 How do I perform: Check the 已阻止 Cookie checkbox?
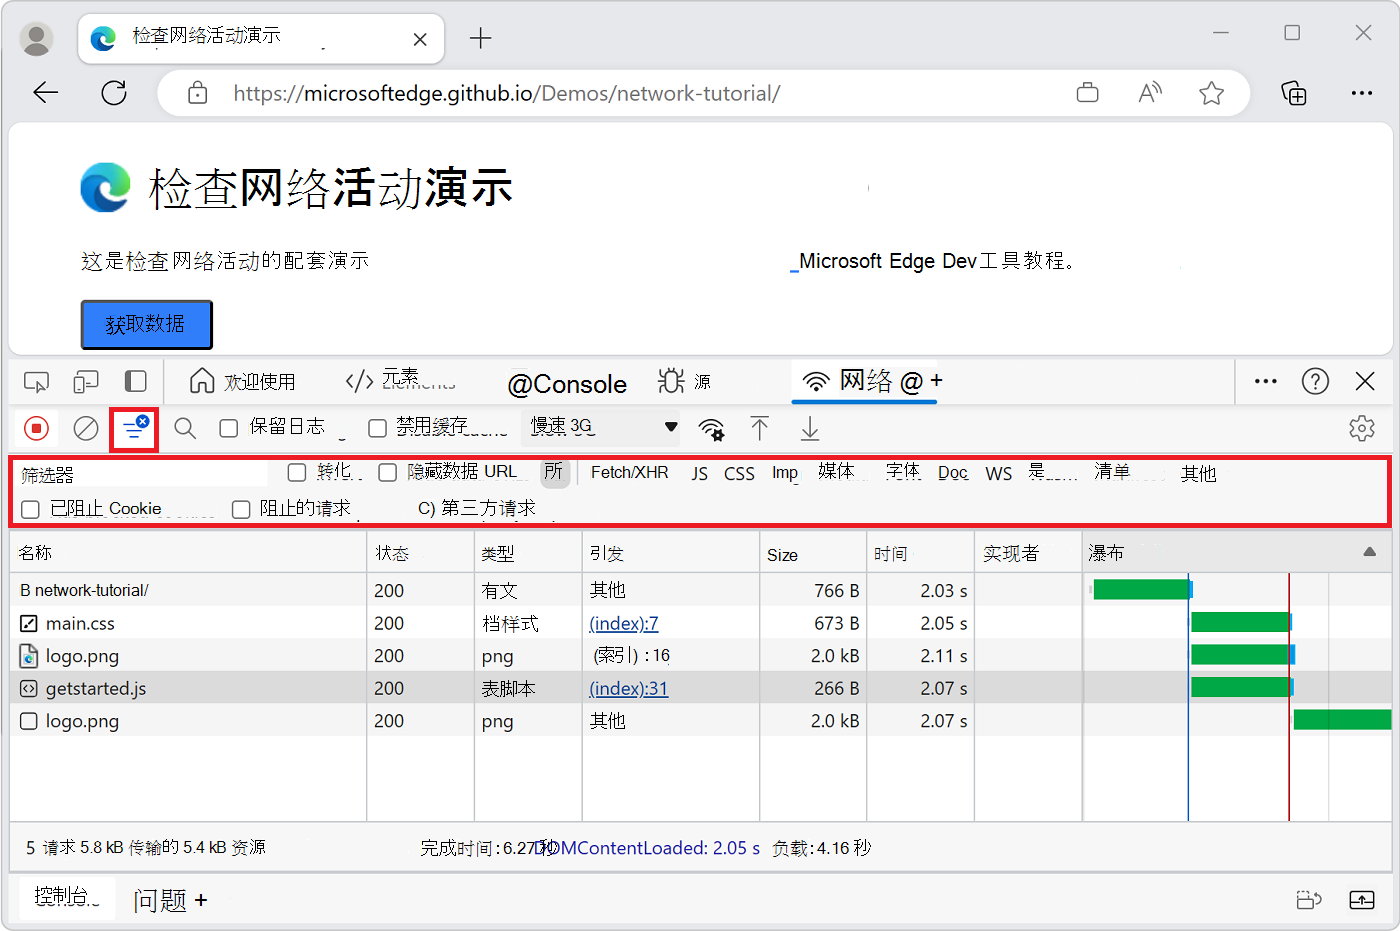click(x=31, y=509)
